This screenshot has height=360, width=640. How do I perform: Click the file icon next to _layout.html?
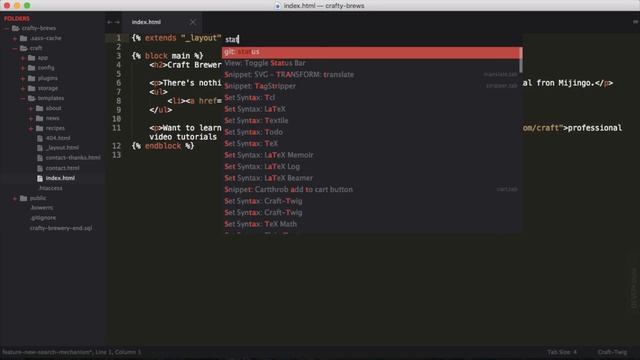tap(40, 148)
